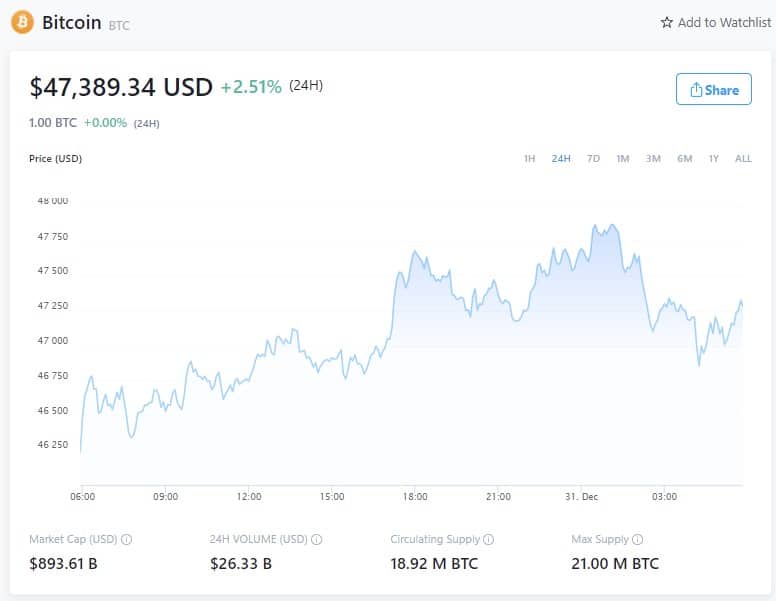776x601 pixels.
Task: Open Market Cap info icon
Action: pyautogui.click(x=127, y=539)
